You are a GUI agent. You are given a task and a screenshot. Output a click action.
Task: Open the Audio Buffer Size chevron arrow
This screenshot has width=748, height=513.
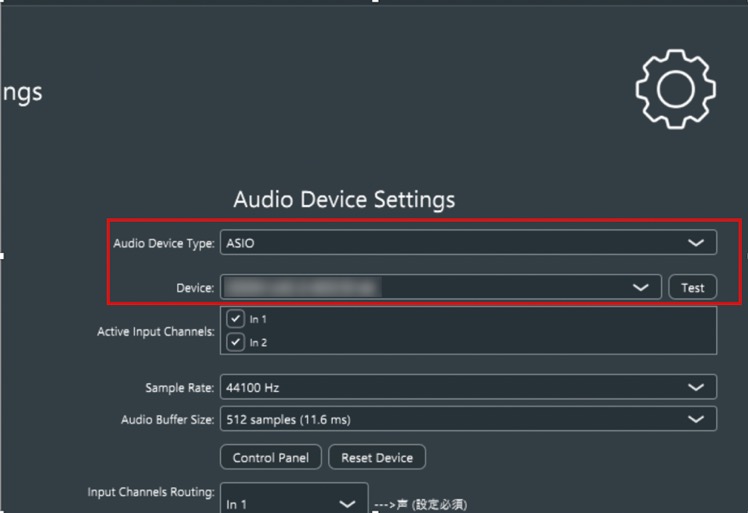696,420
